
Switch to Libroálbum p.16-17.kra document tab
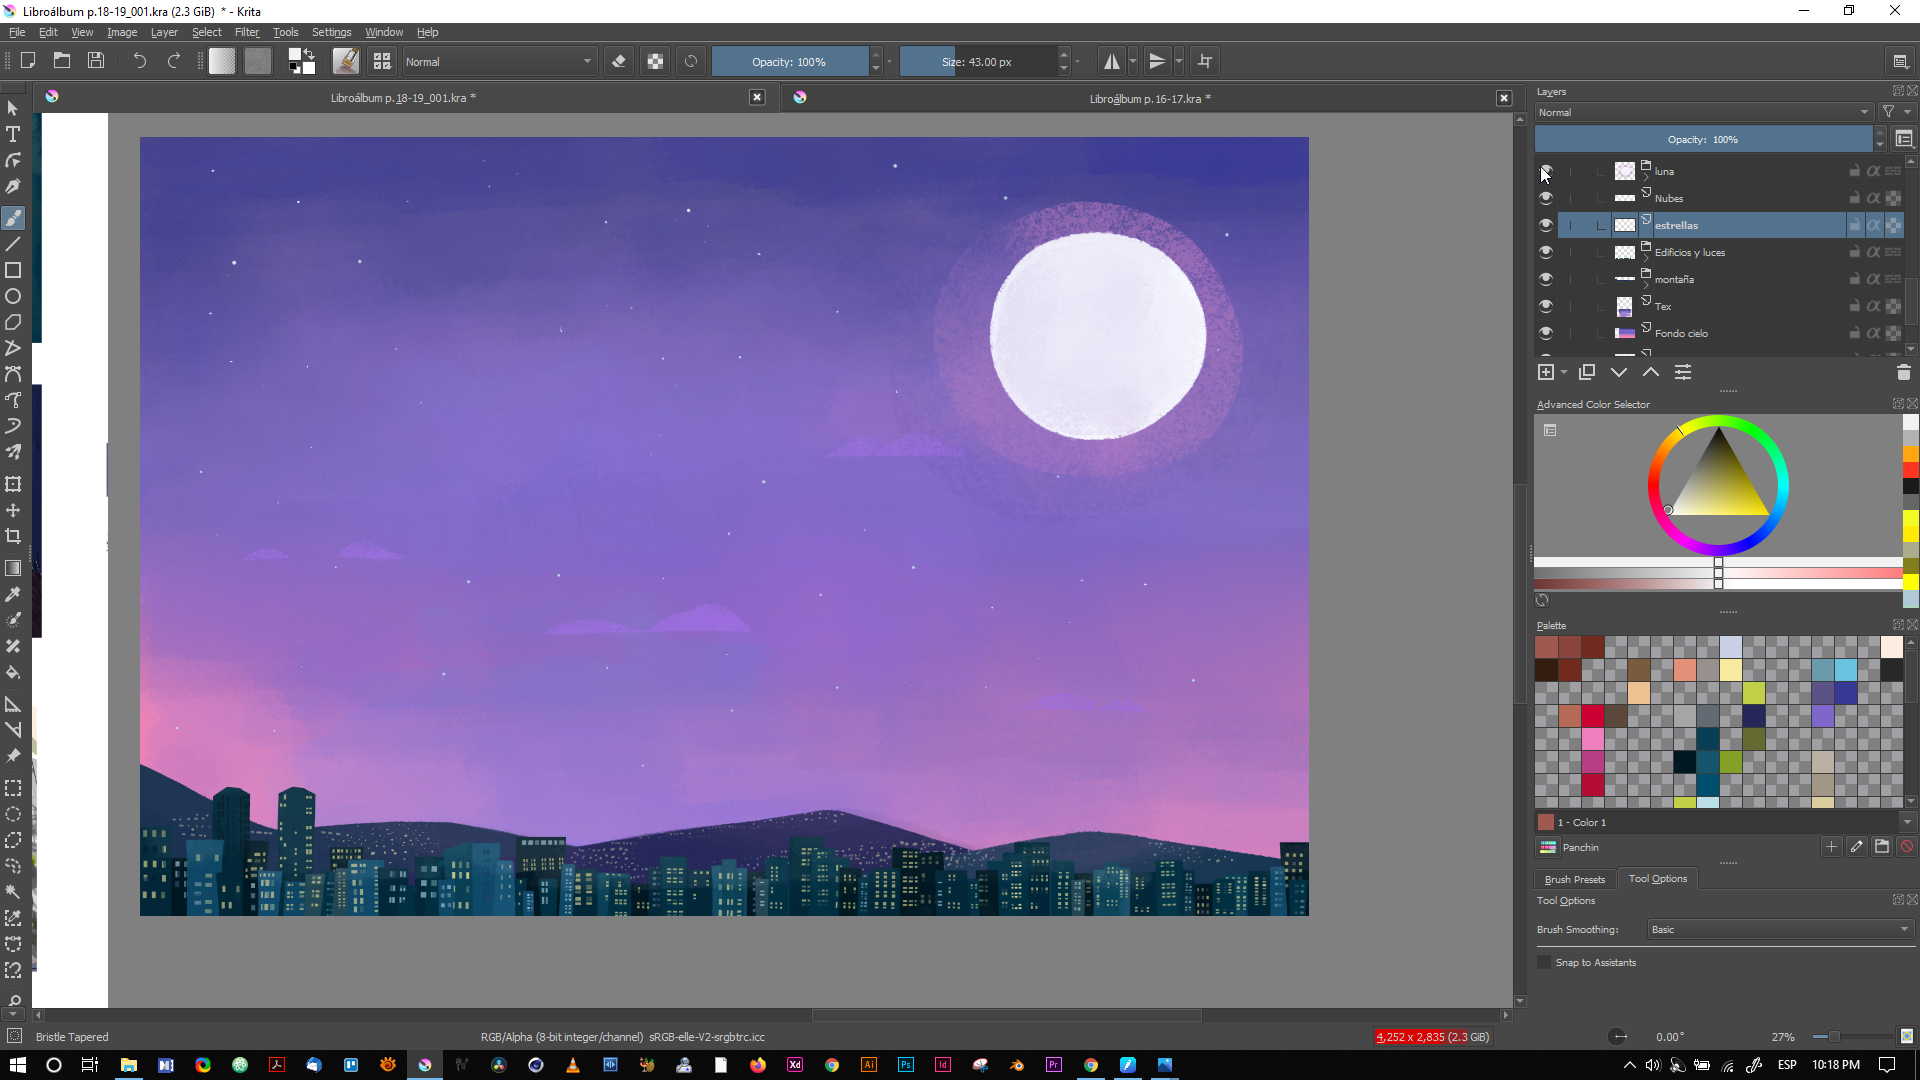pos(1150,98)
